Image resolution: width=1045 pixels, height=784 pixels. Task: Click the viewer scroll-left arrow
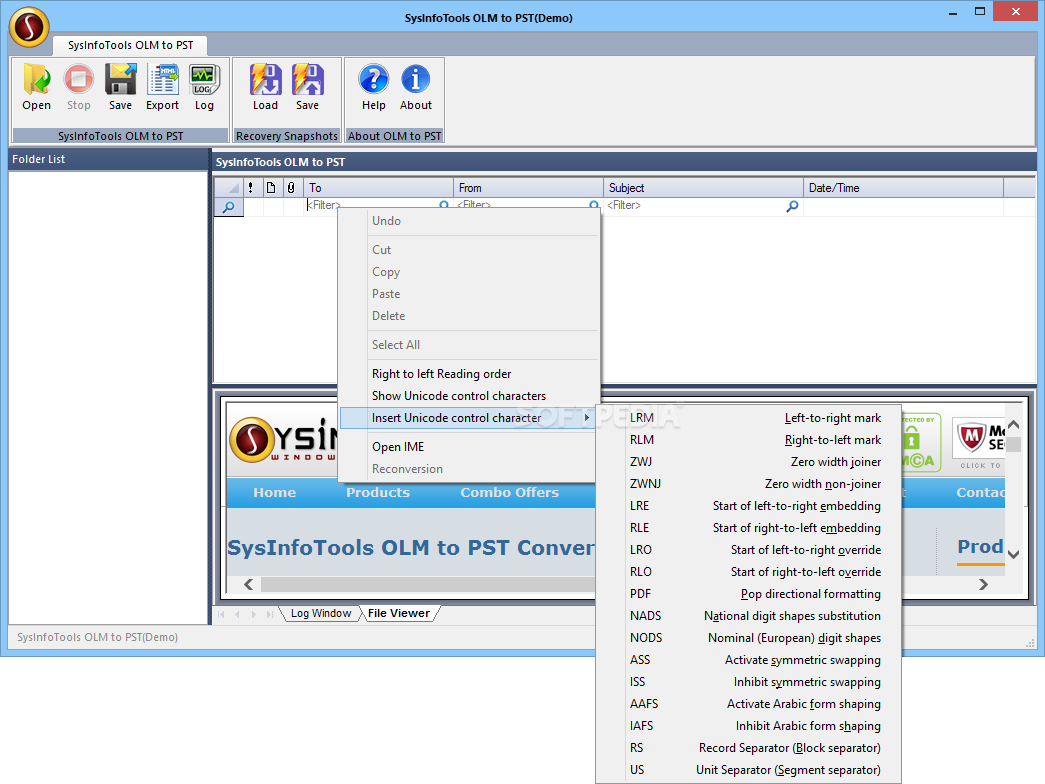point(249,585)
